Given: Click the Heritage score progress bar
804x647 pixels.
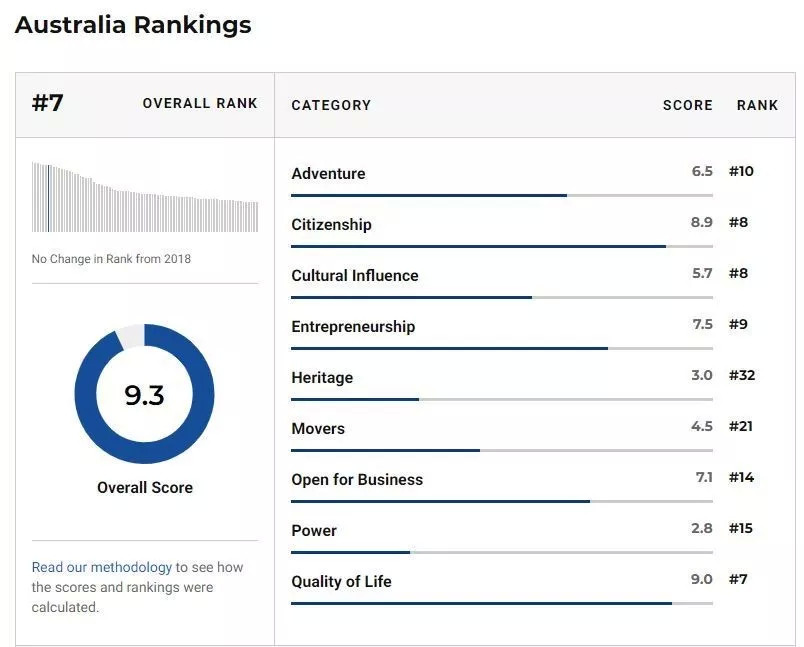Looking at the screenshot, I should (x=502, y=399).
